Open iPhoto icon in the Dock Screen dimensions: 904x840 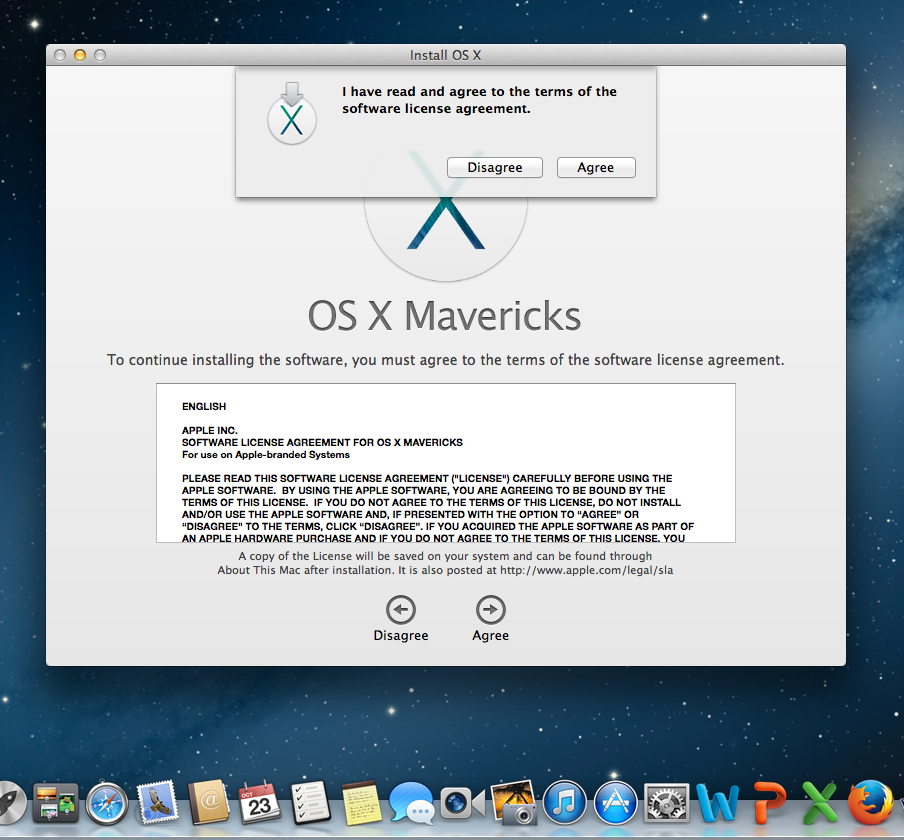pyautogui.click(x=513, y=802)
